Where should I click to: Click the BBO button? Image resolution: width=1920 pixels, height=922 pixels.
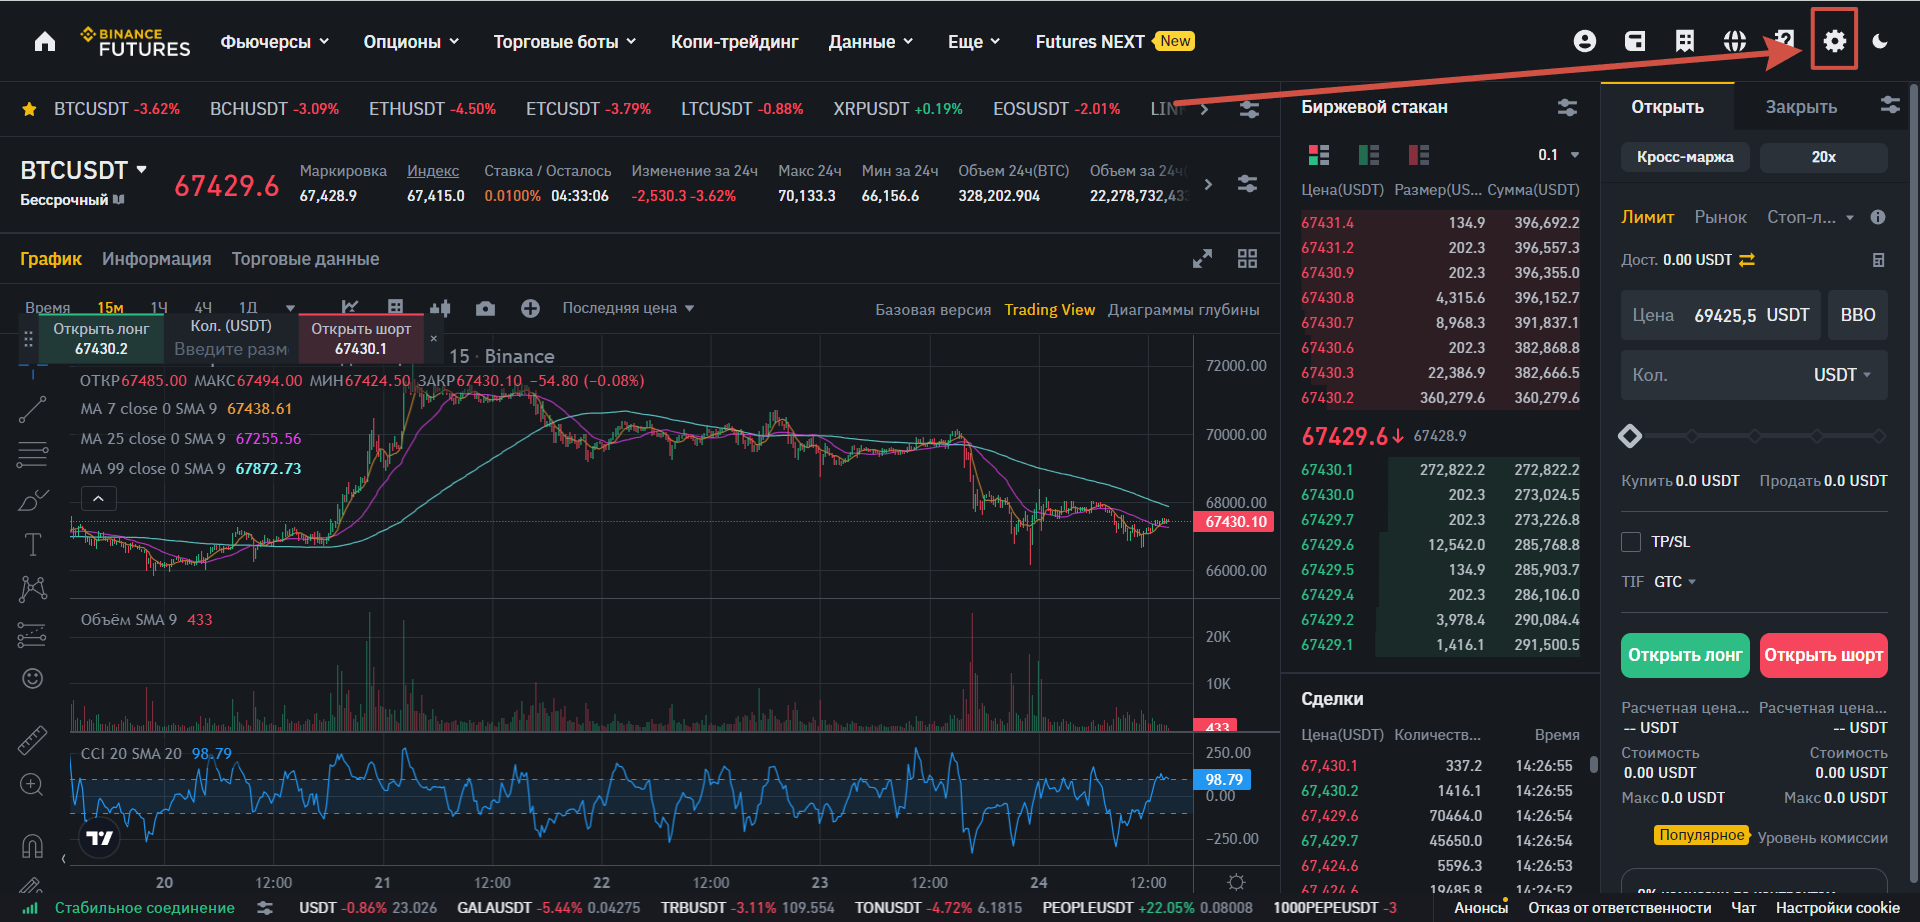(1857, 315)
